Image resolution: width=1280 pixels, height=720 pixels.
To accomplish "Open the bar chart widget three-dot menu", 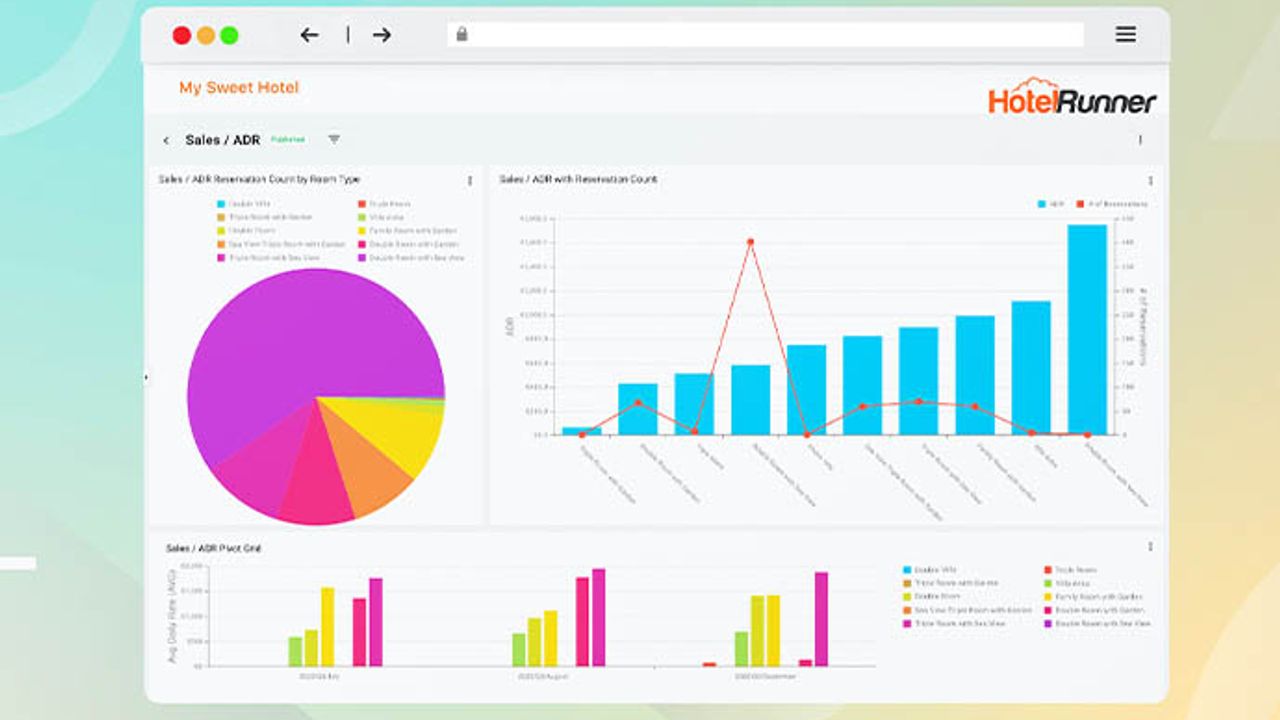I will [x=1150, y=181].
